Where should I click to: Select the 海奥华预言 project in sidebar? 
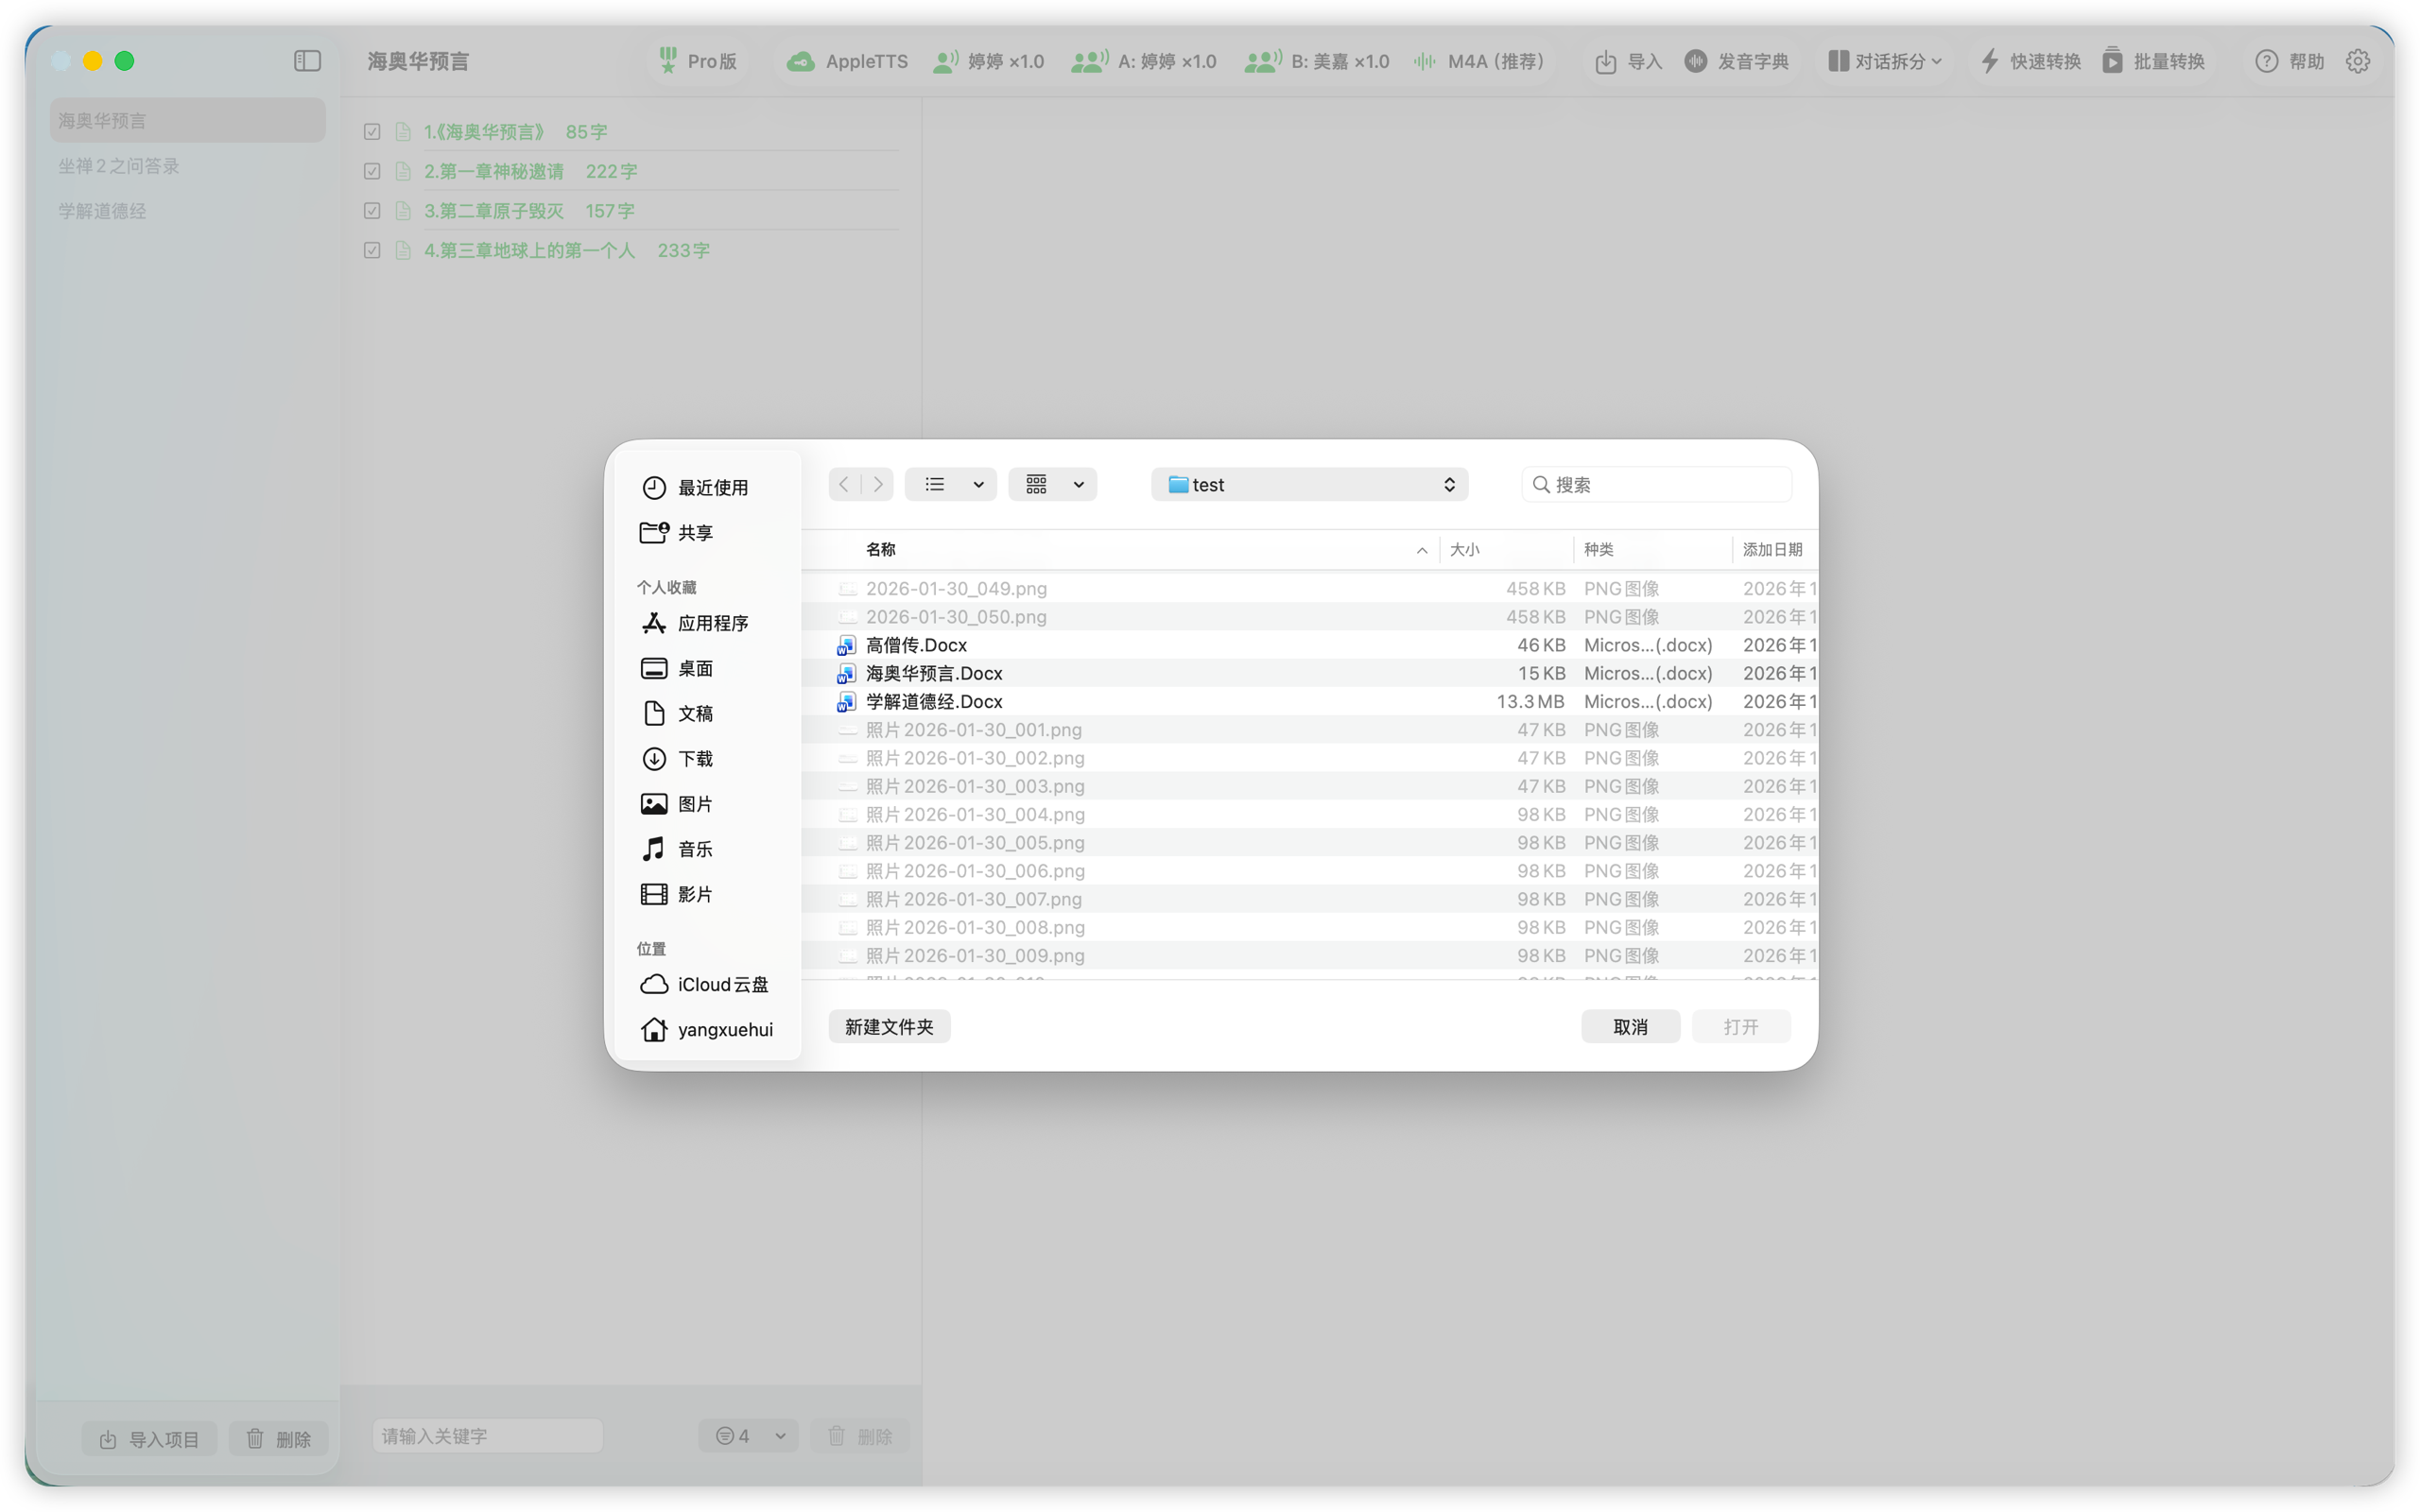(187, 120)
